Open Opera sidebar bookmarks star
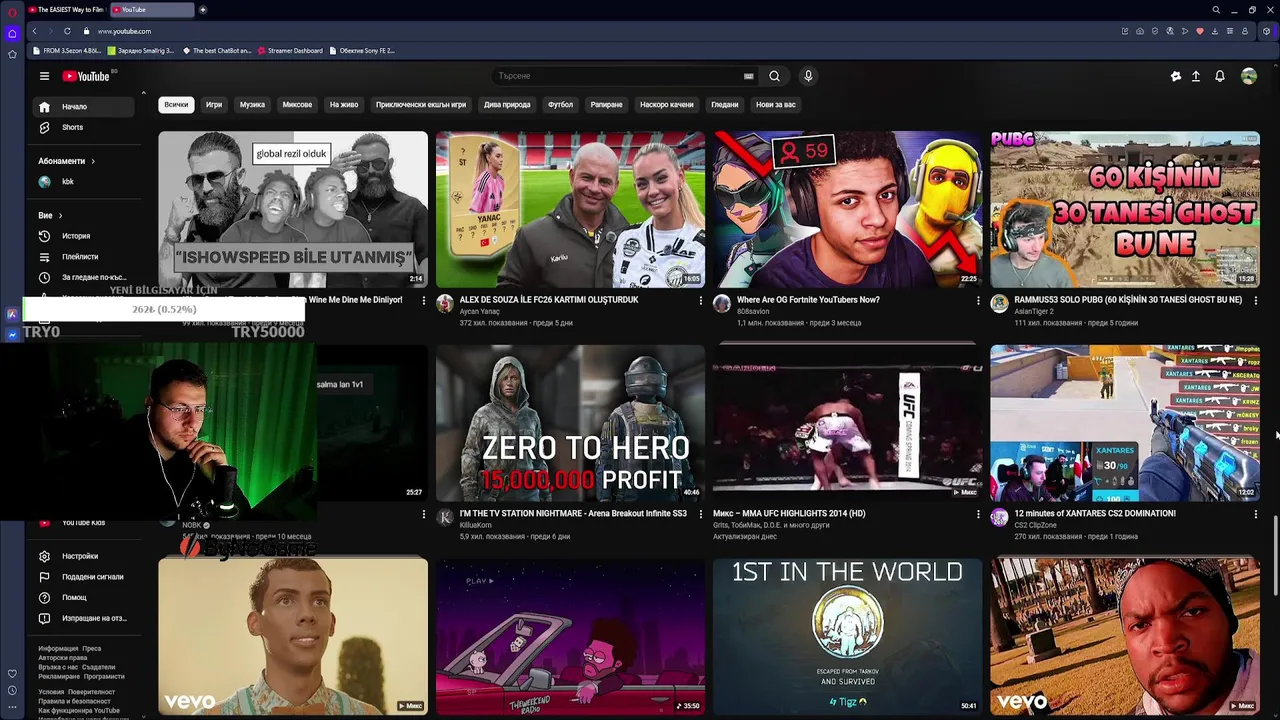The width and height of the screenshot is (1280, 720). click(12, 54)
